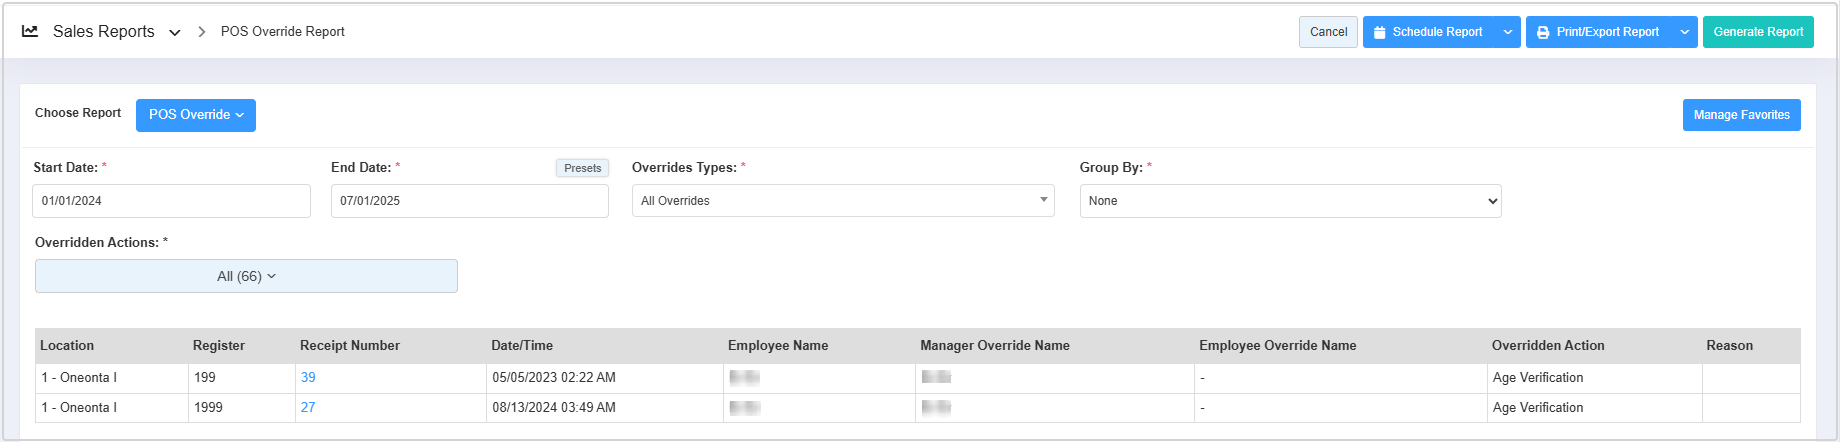Click the Generate Report button
Screen dimensions: 1840x442
click(x=1758, y=32)
